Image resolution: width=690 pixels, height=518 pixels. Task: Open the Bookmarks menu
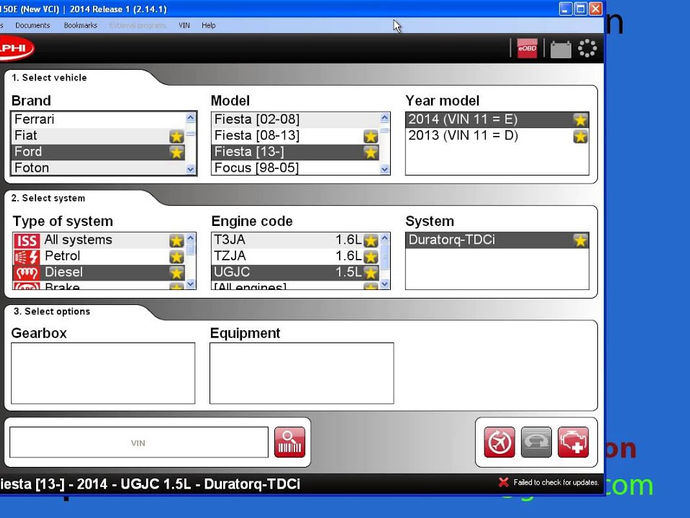tap(81, 26)
